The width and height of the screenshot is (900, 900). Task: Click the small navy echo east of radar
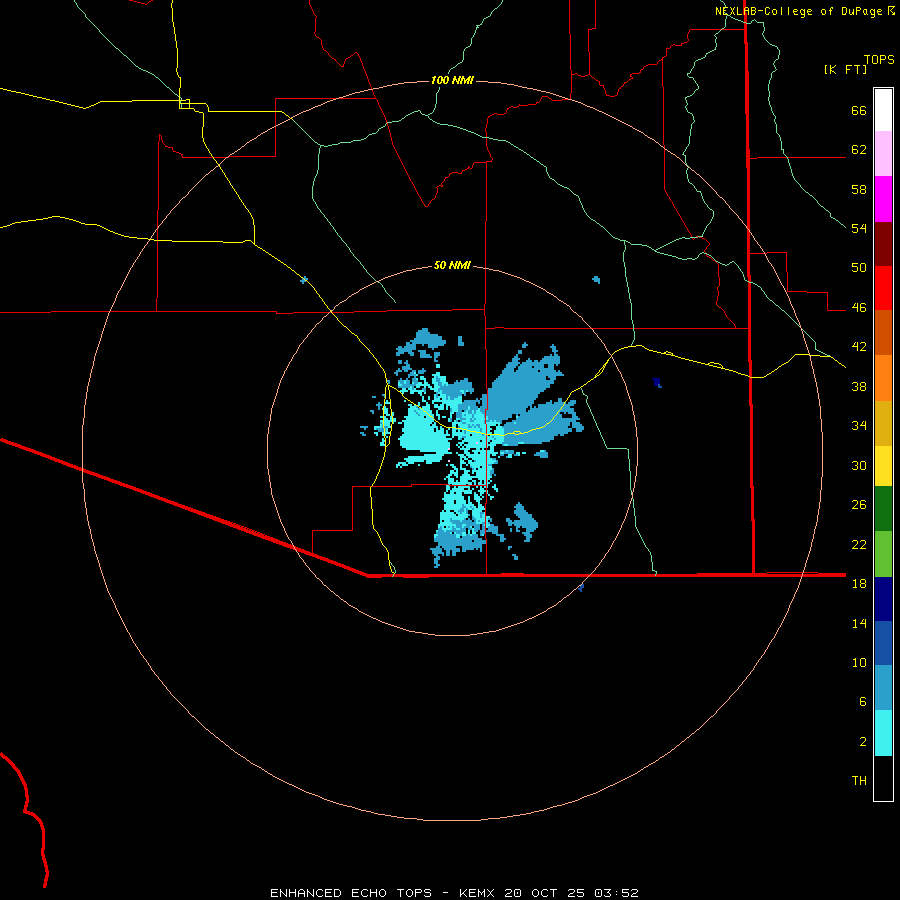pos(657,382)
